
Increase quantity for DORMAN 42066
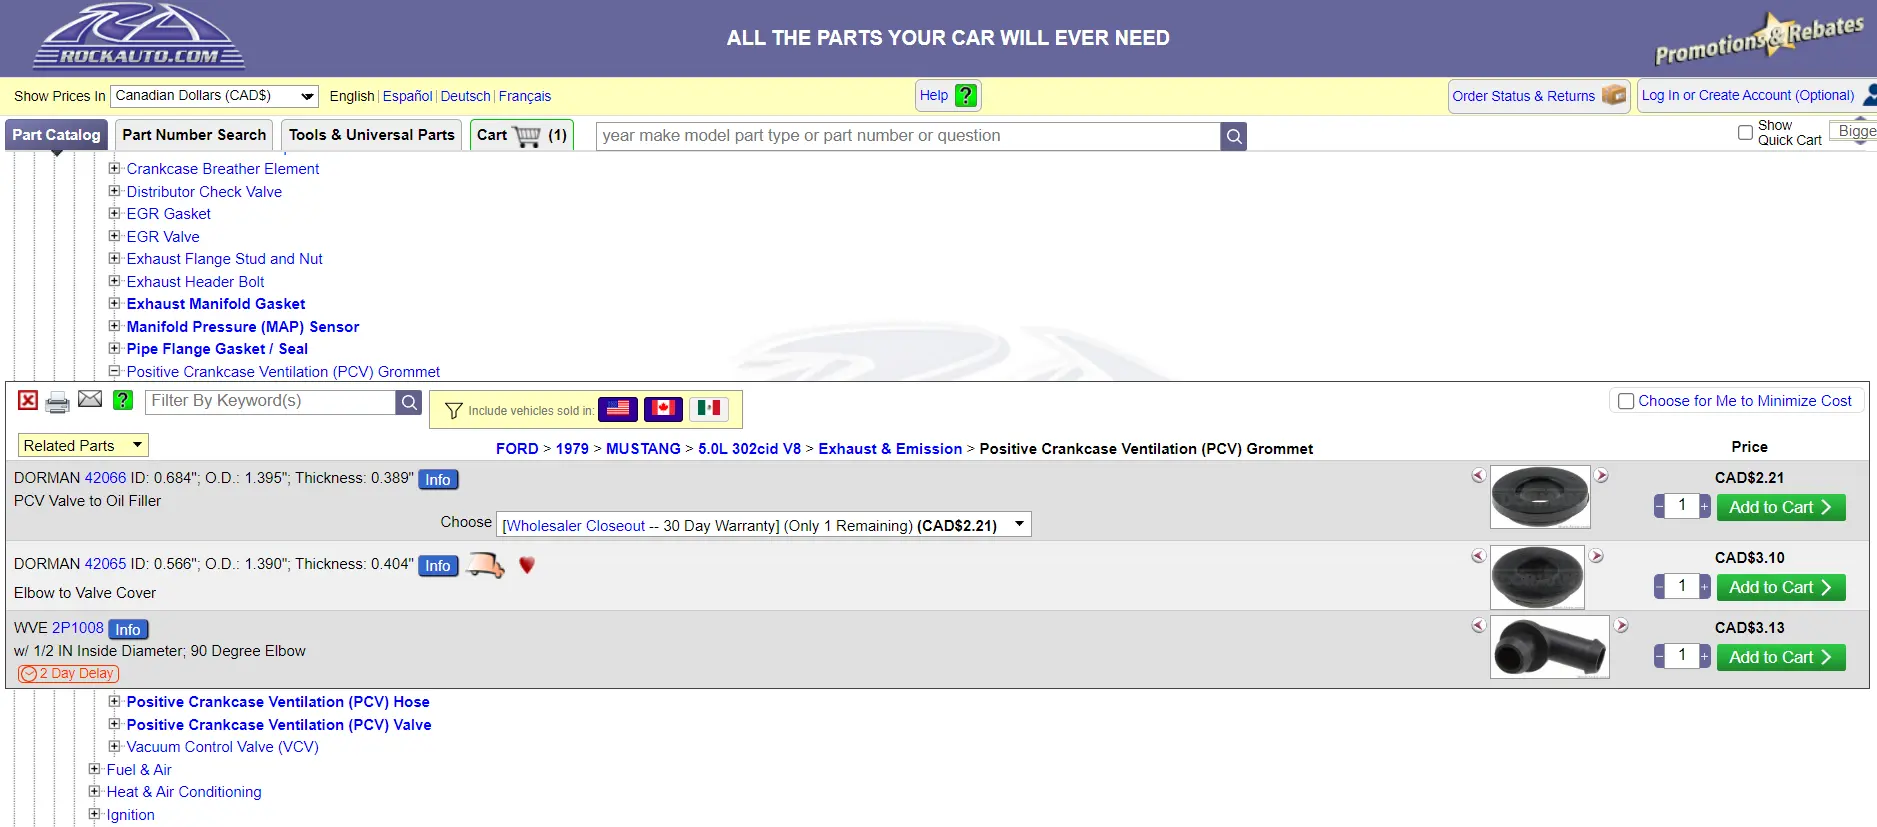point(1704,507)
